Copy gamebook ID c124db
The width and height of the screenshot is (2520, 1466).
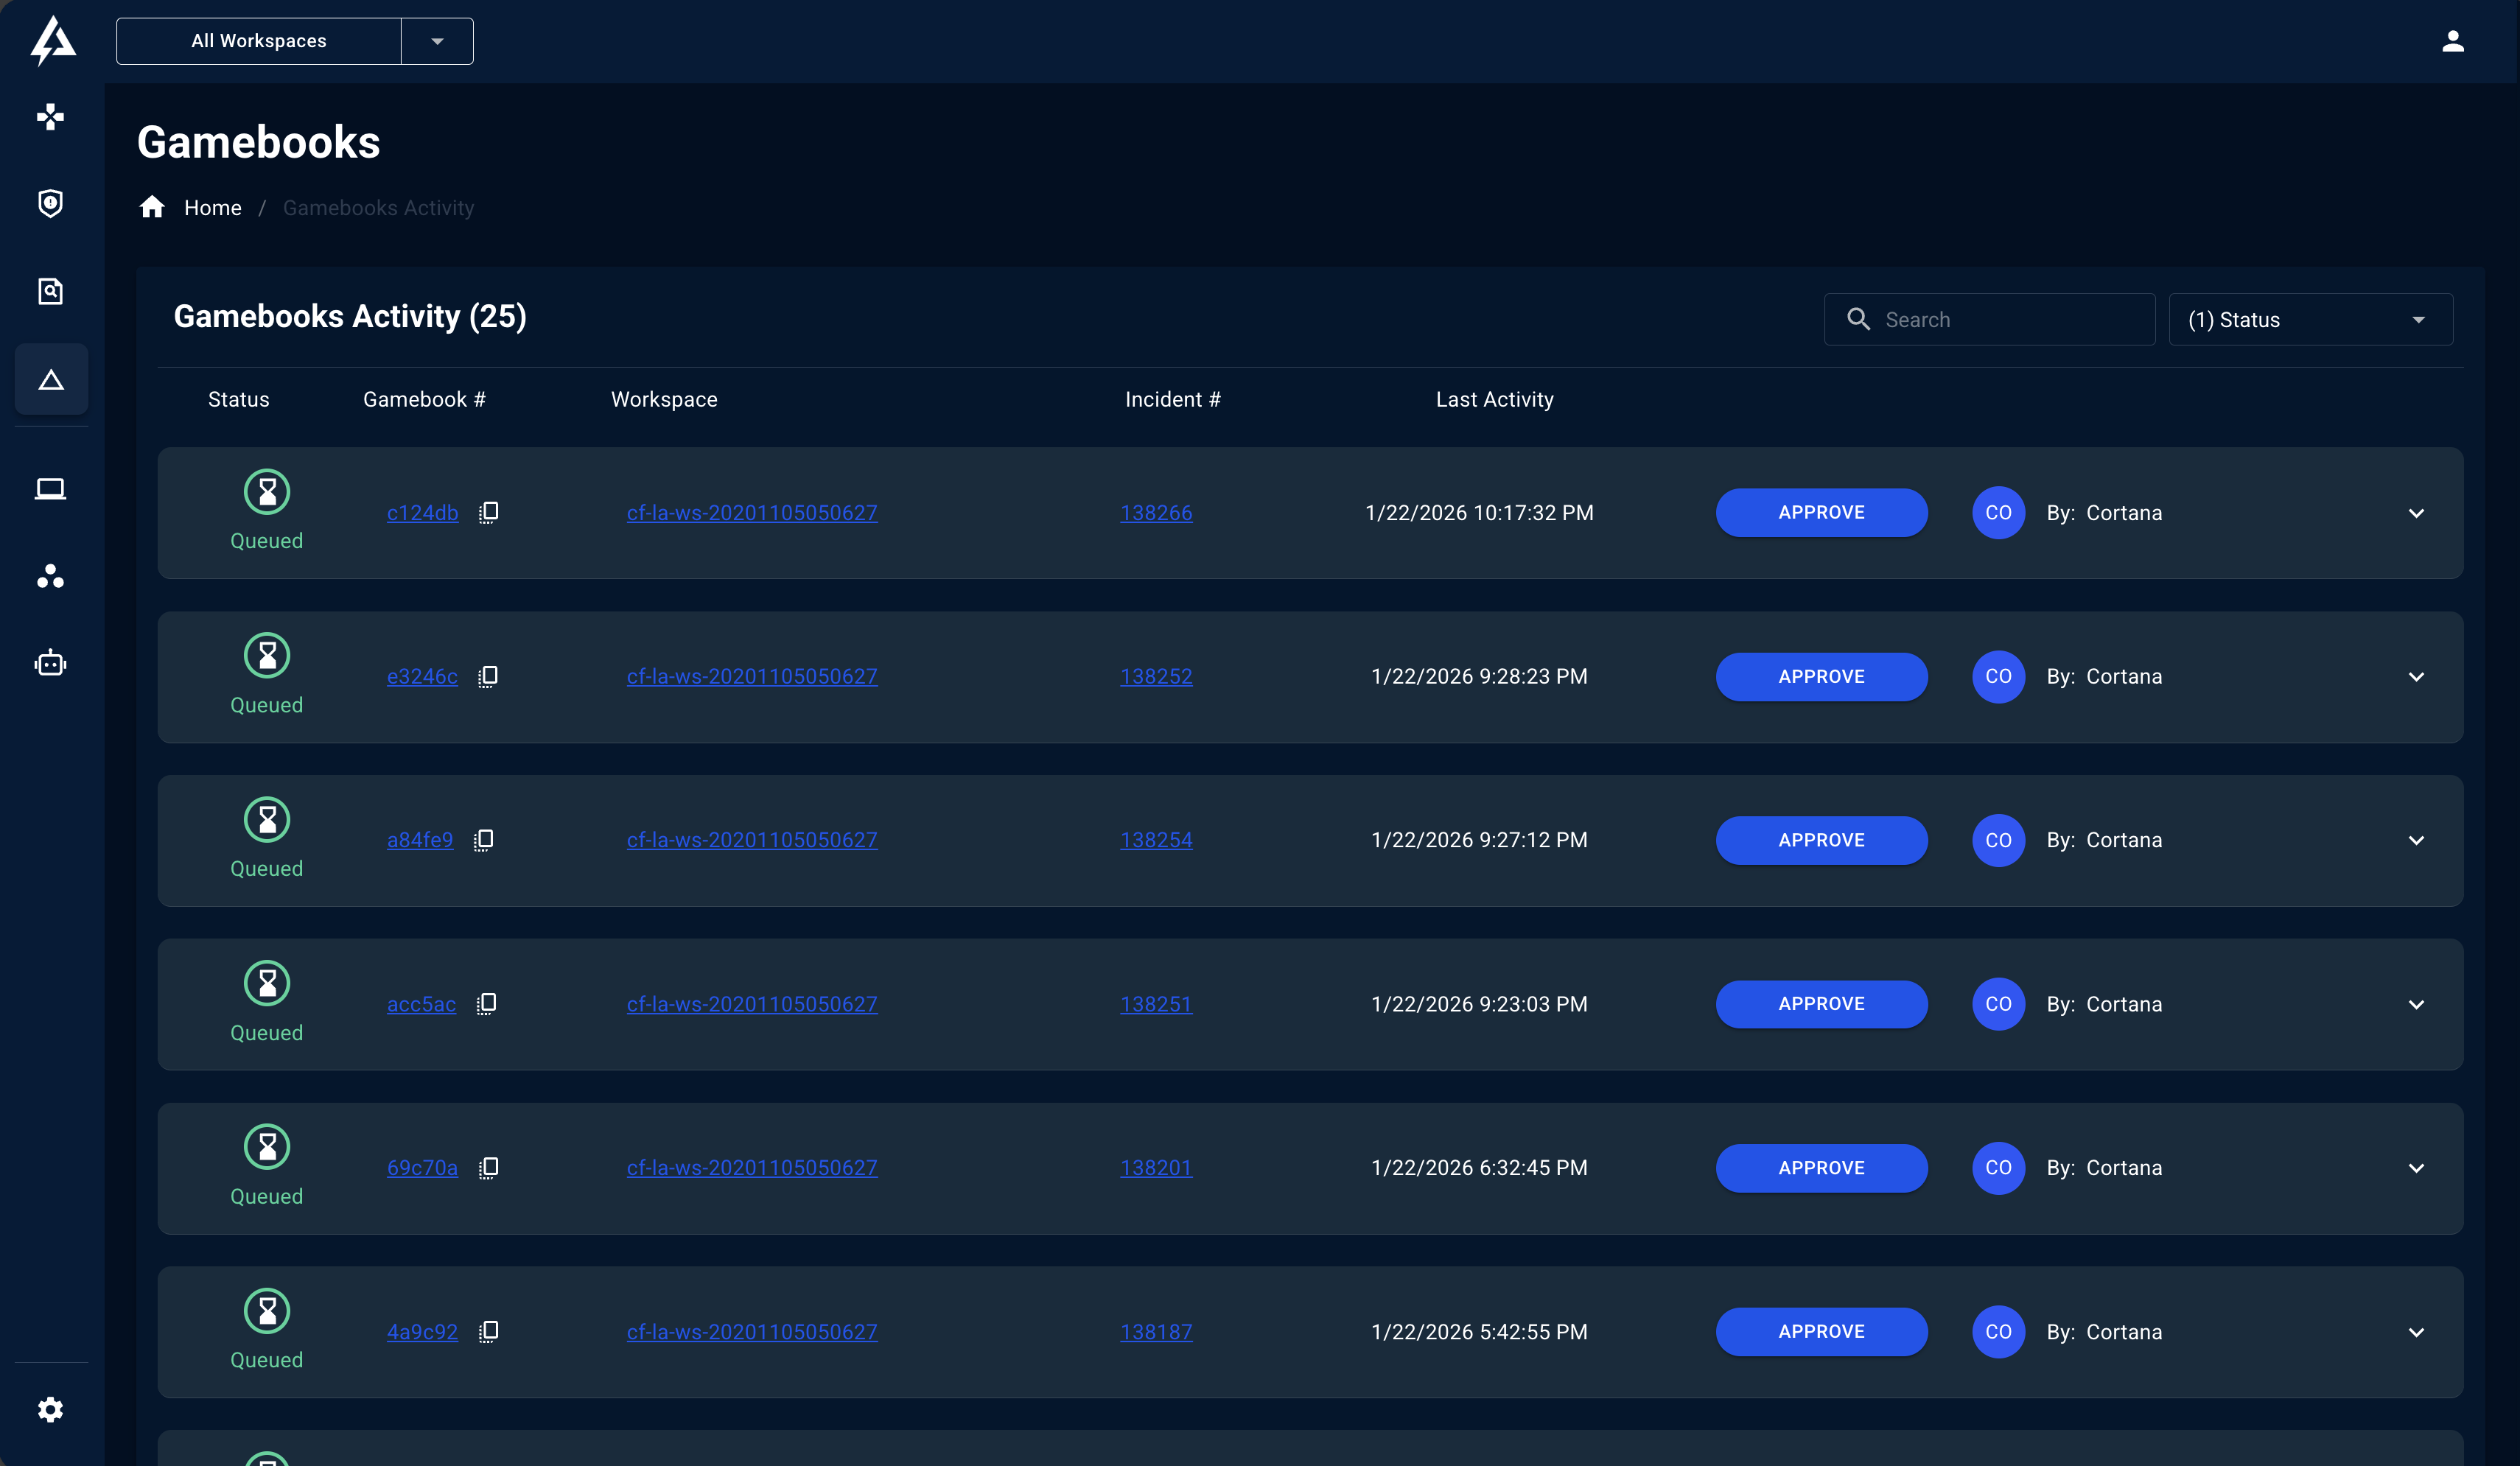tap(488, 513)
